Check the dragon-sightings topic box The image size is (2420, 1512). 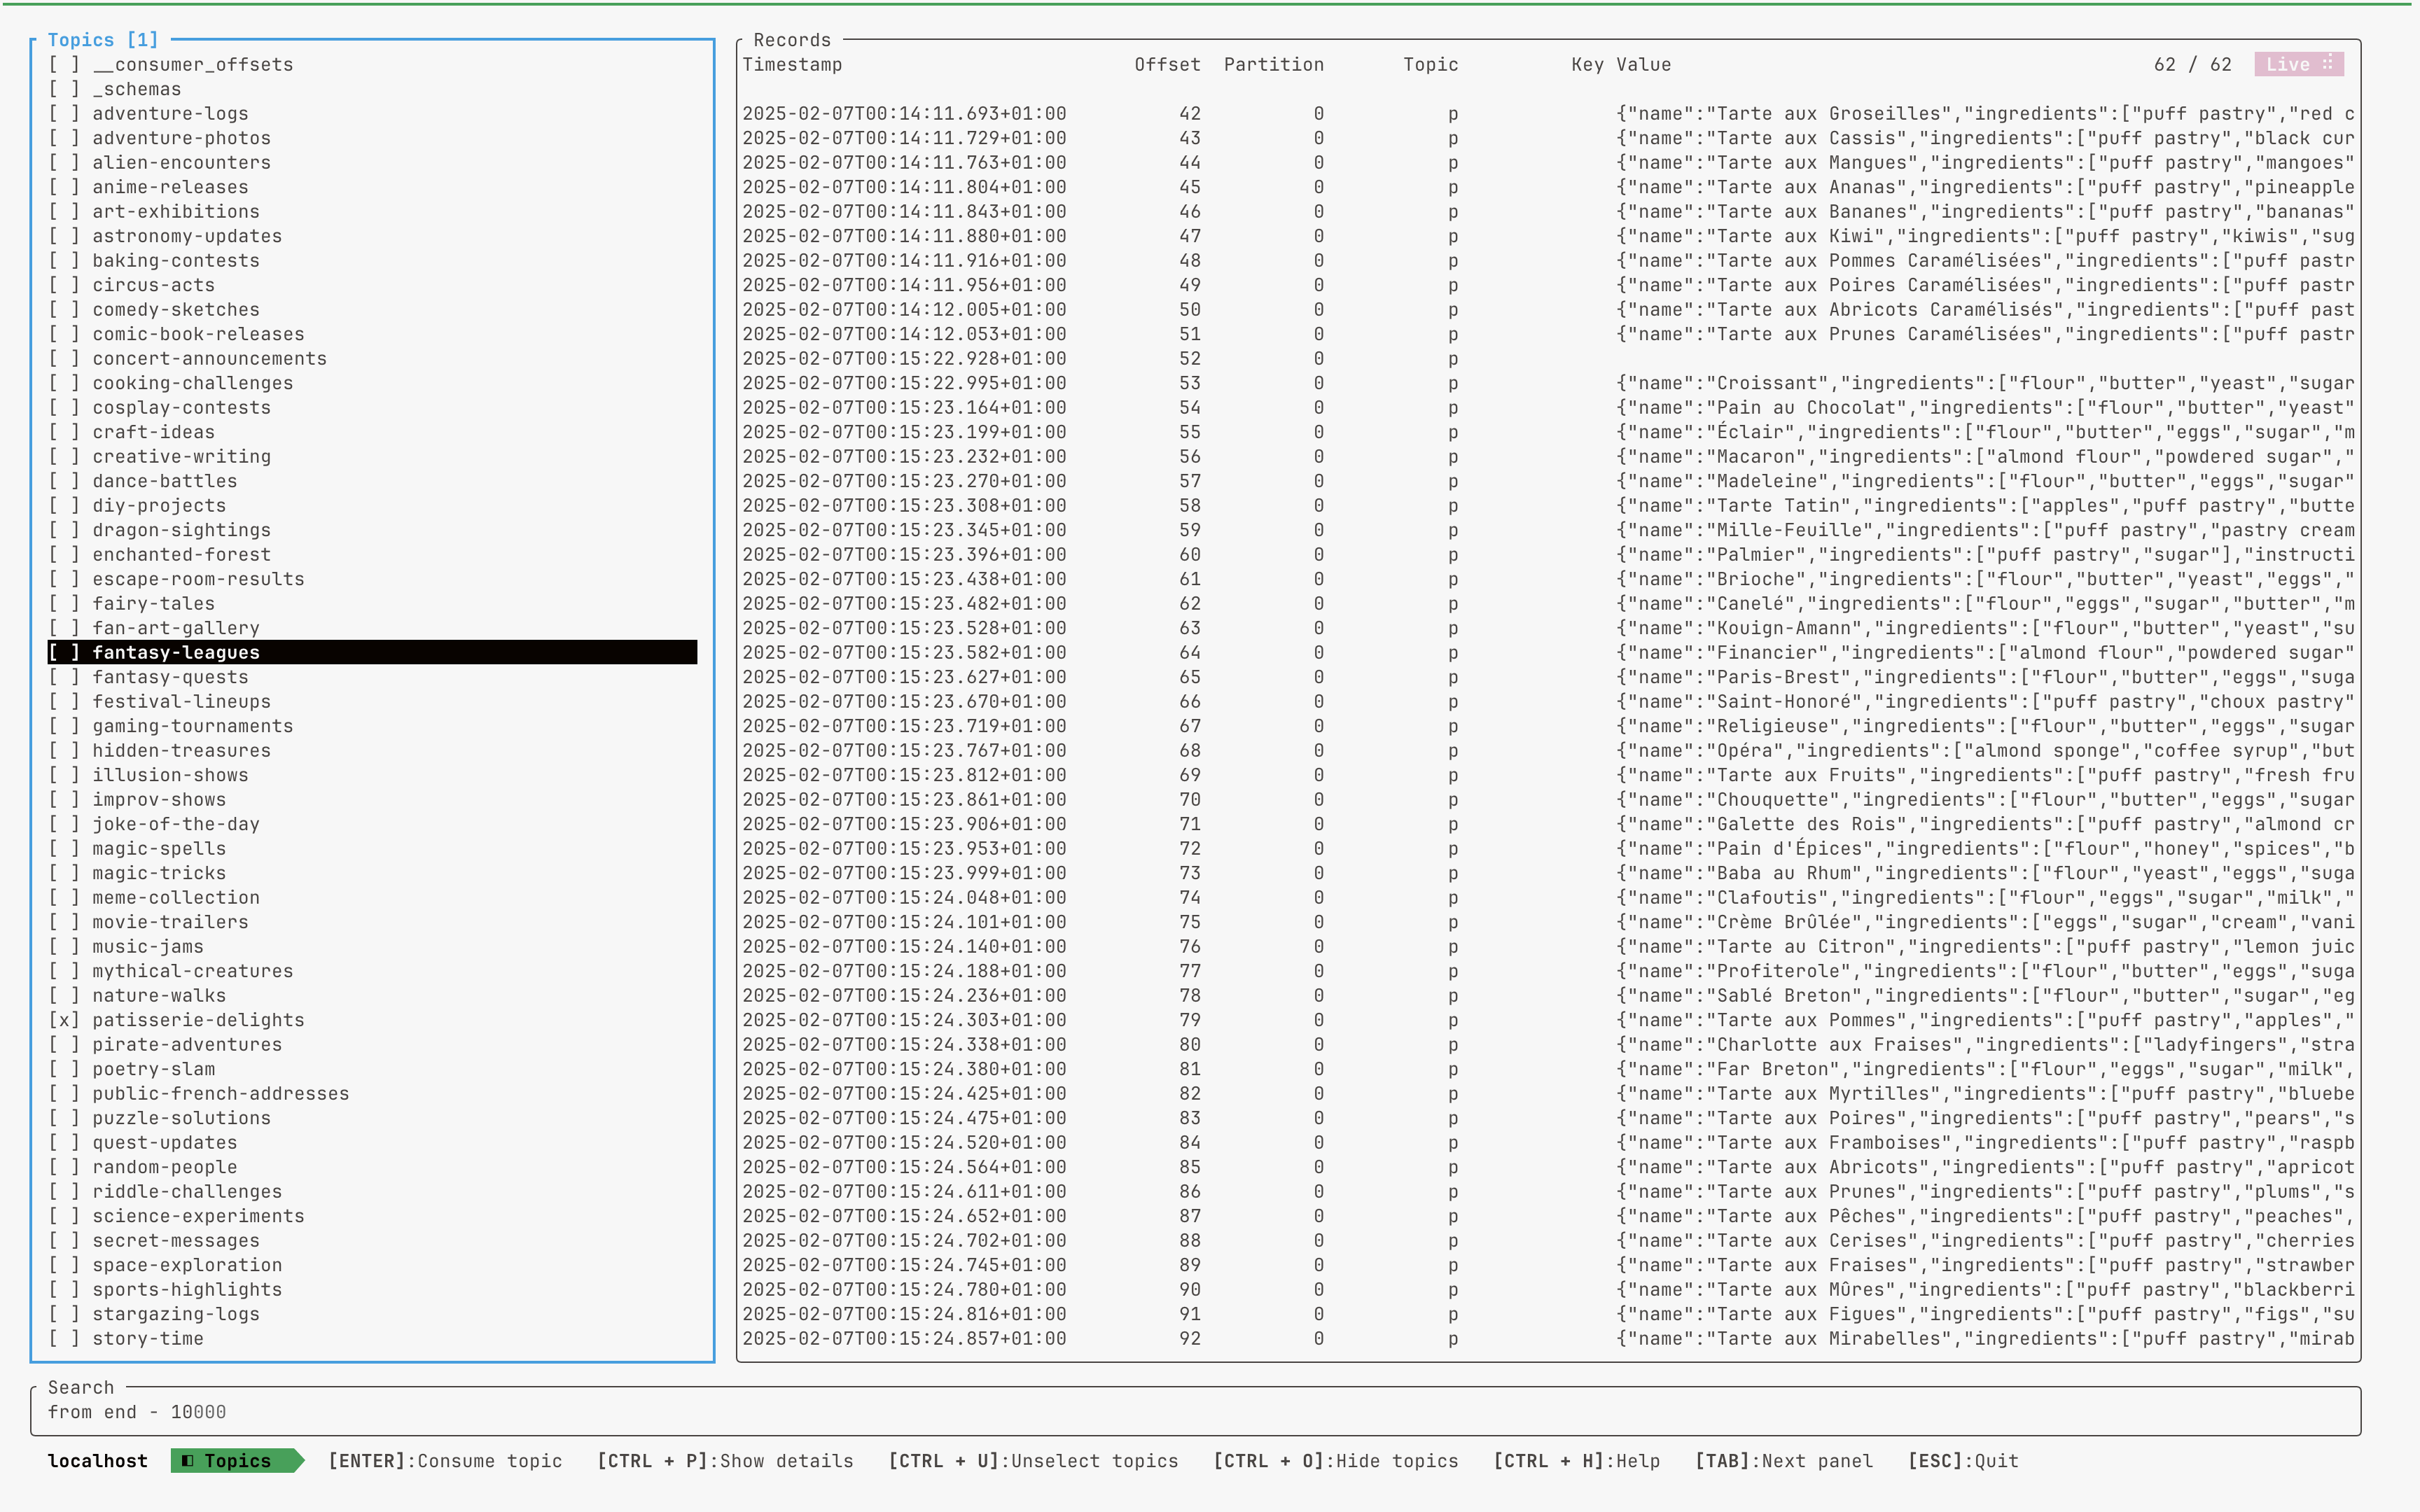click(x=64, y=530)
